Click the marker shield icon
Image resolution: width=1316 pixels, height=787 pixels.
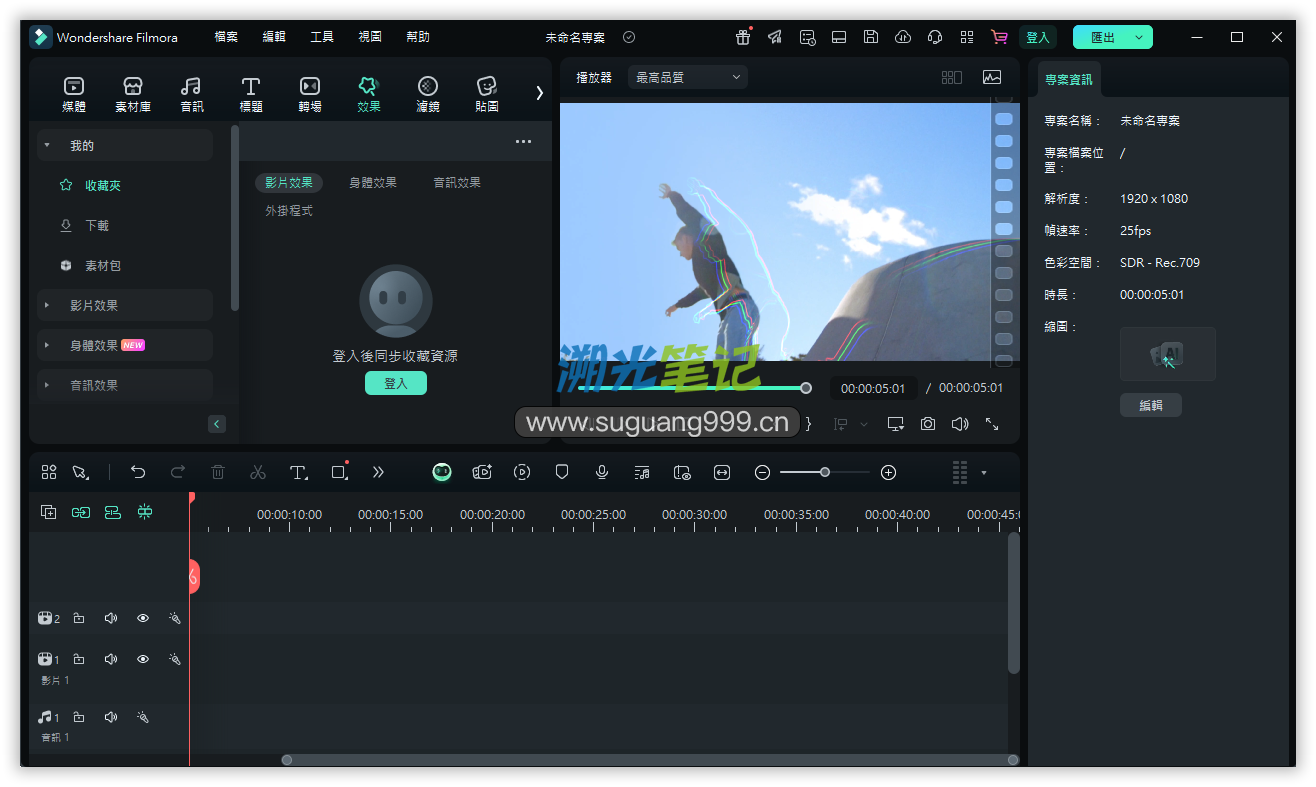[562, 472]
